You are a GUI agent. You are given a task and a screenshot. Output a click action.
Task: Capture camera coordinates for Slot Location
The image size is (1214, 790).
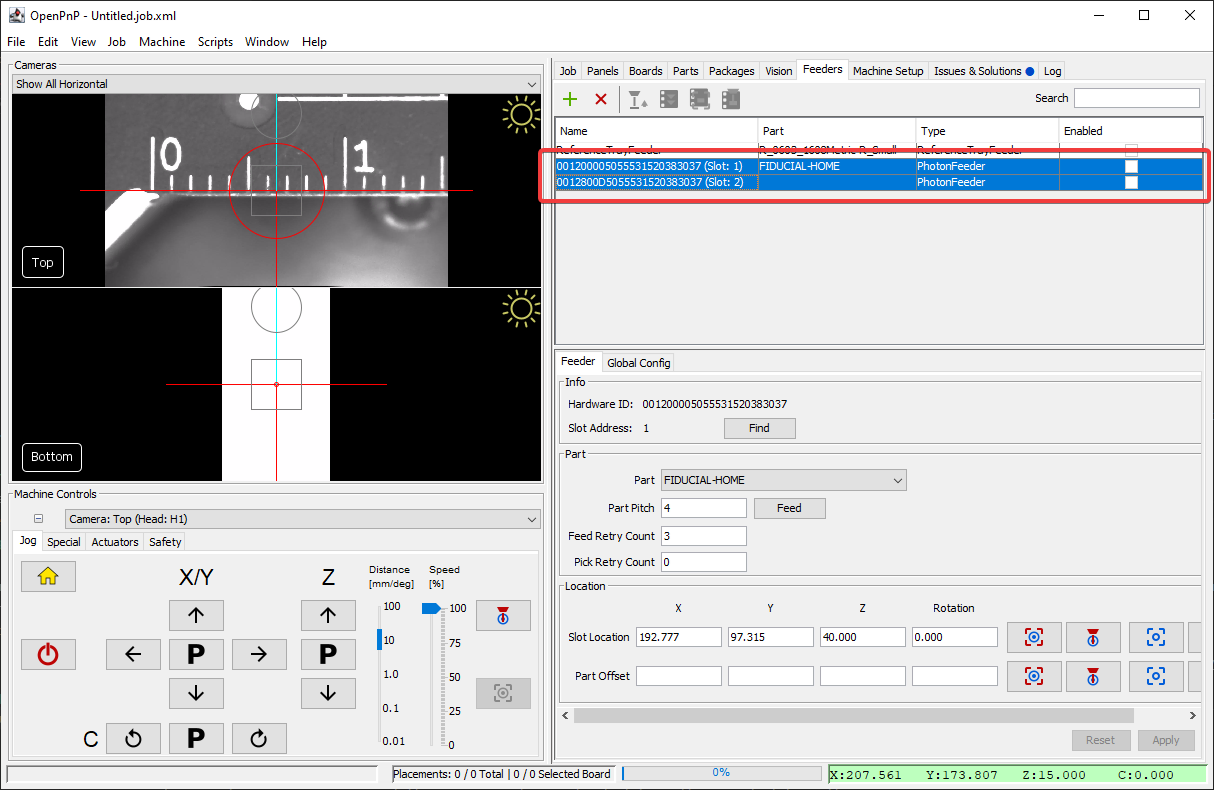[x=1034, y=637]
